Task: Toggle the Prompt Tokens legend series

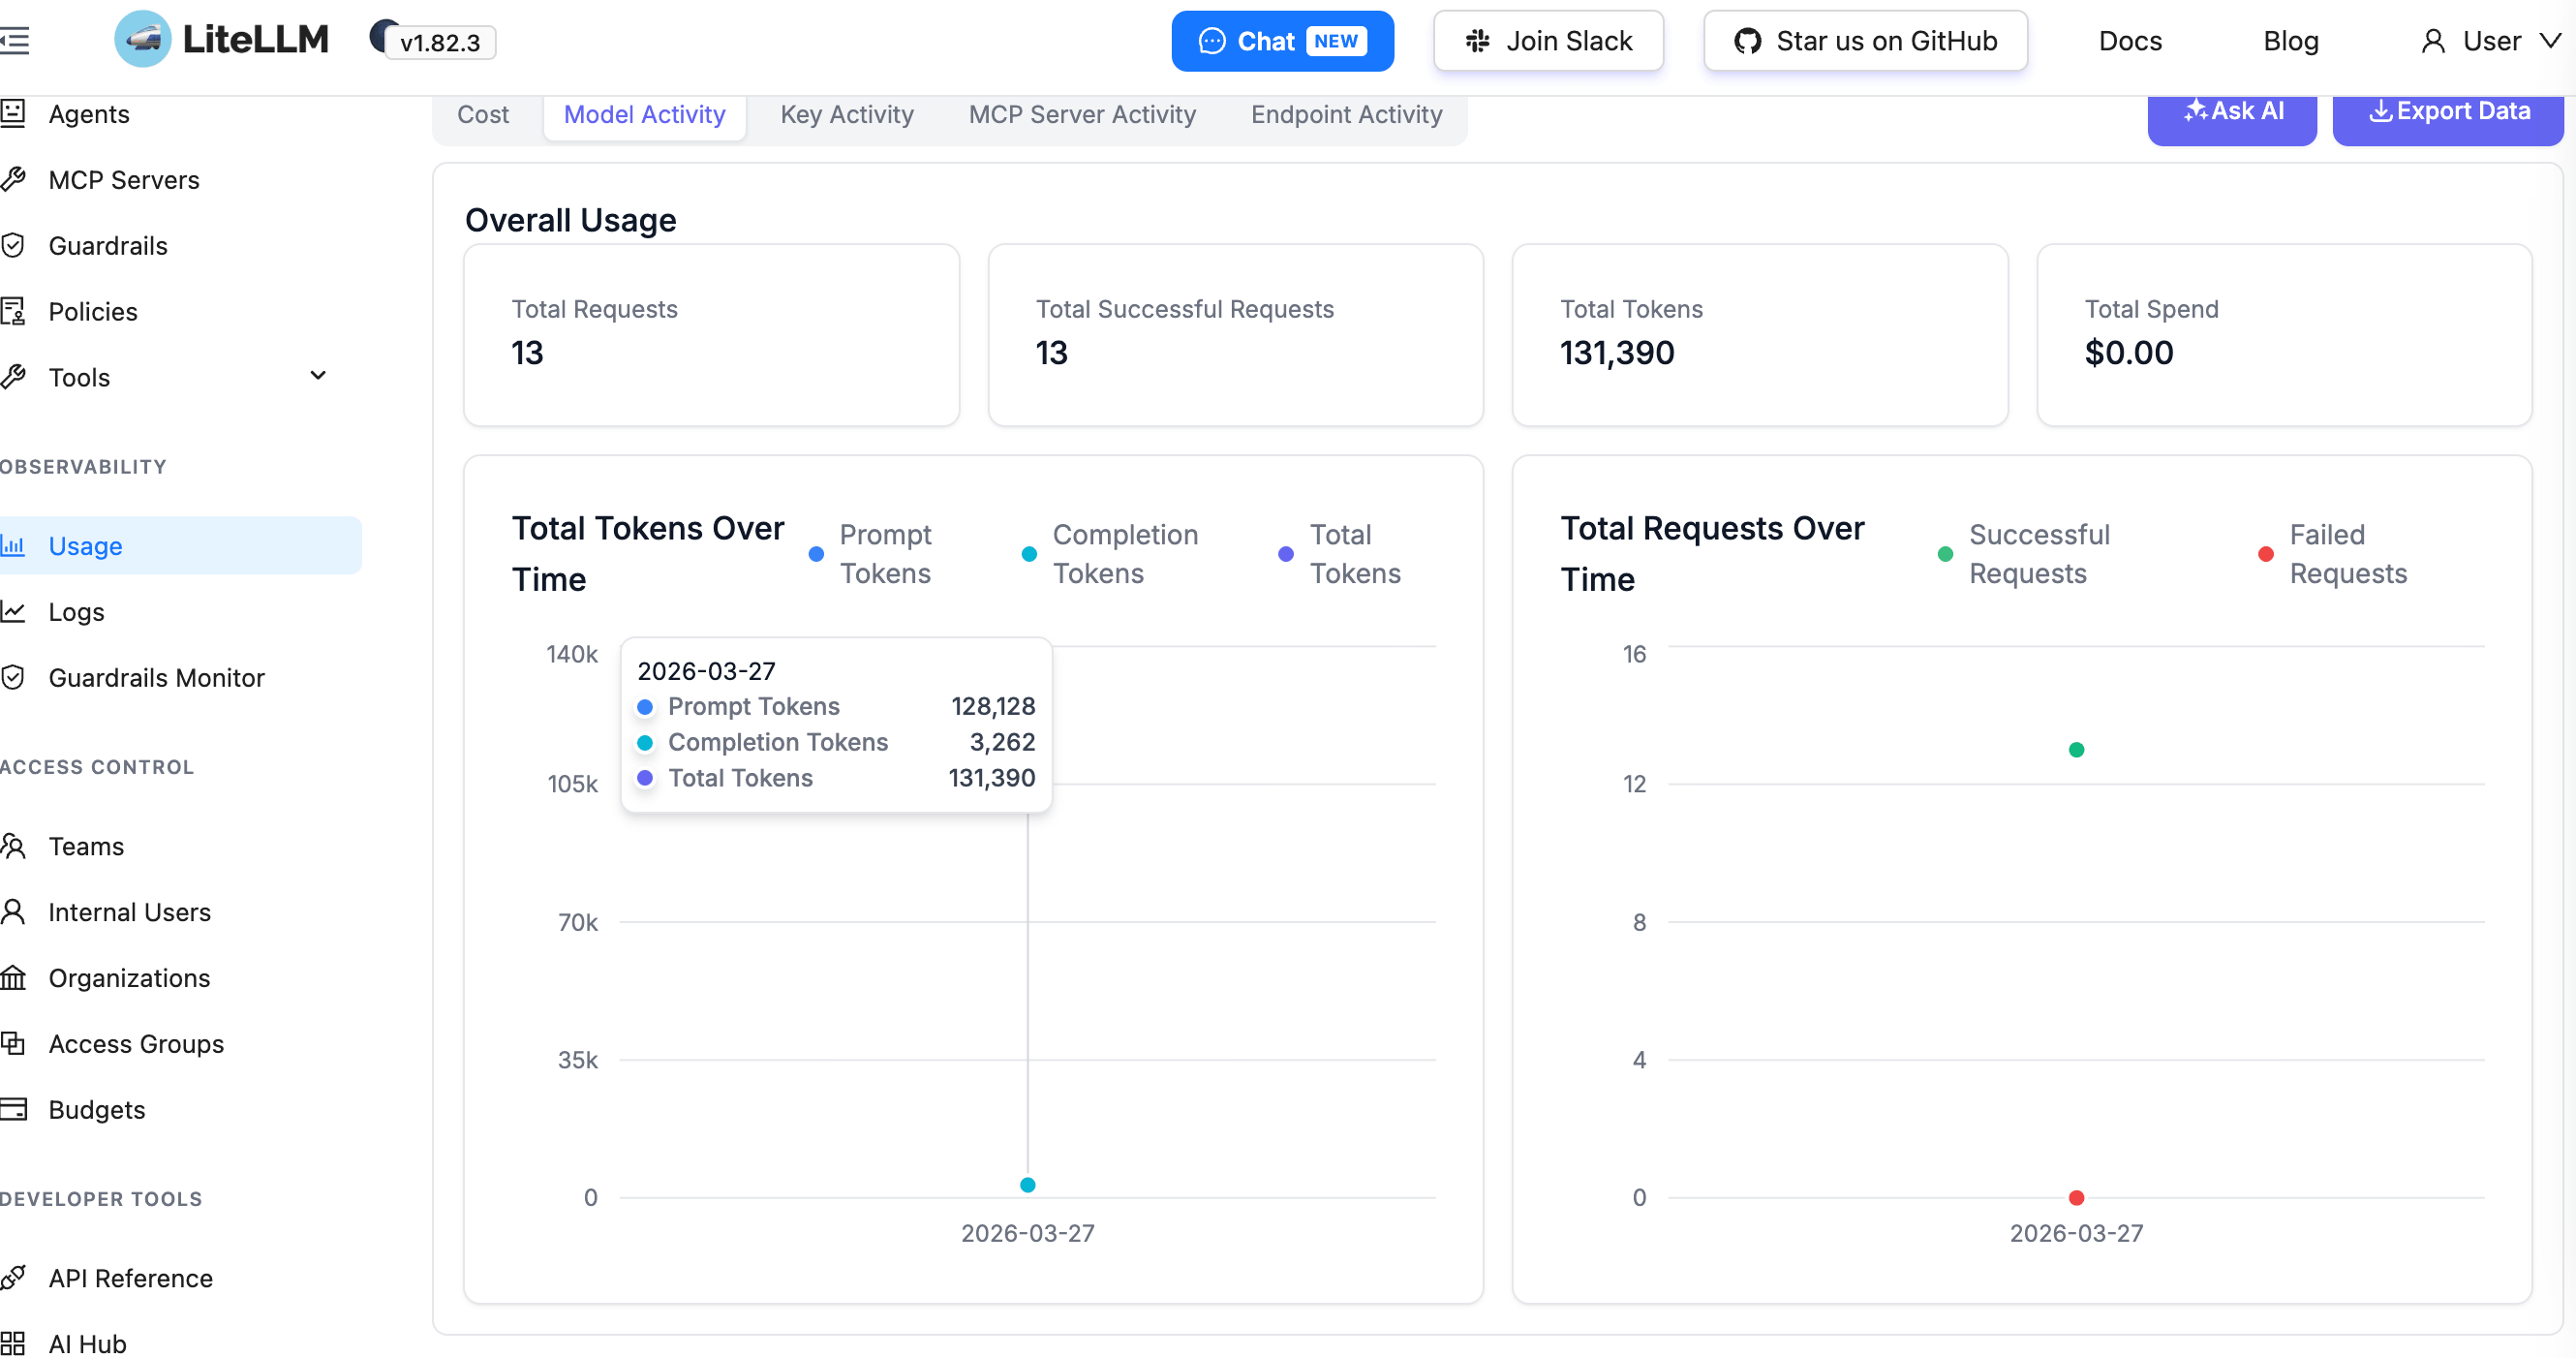Action: 869,554
